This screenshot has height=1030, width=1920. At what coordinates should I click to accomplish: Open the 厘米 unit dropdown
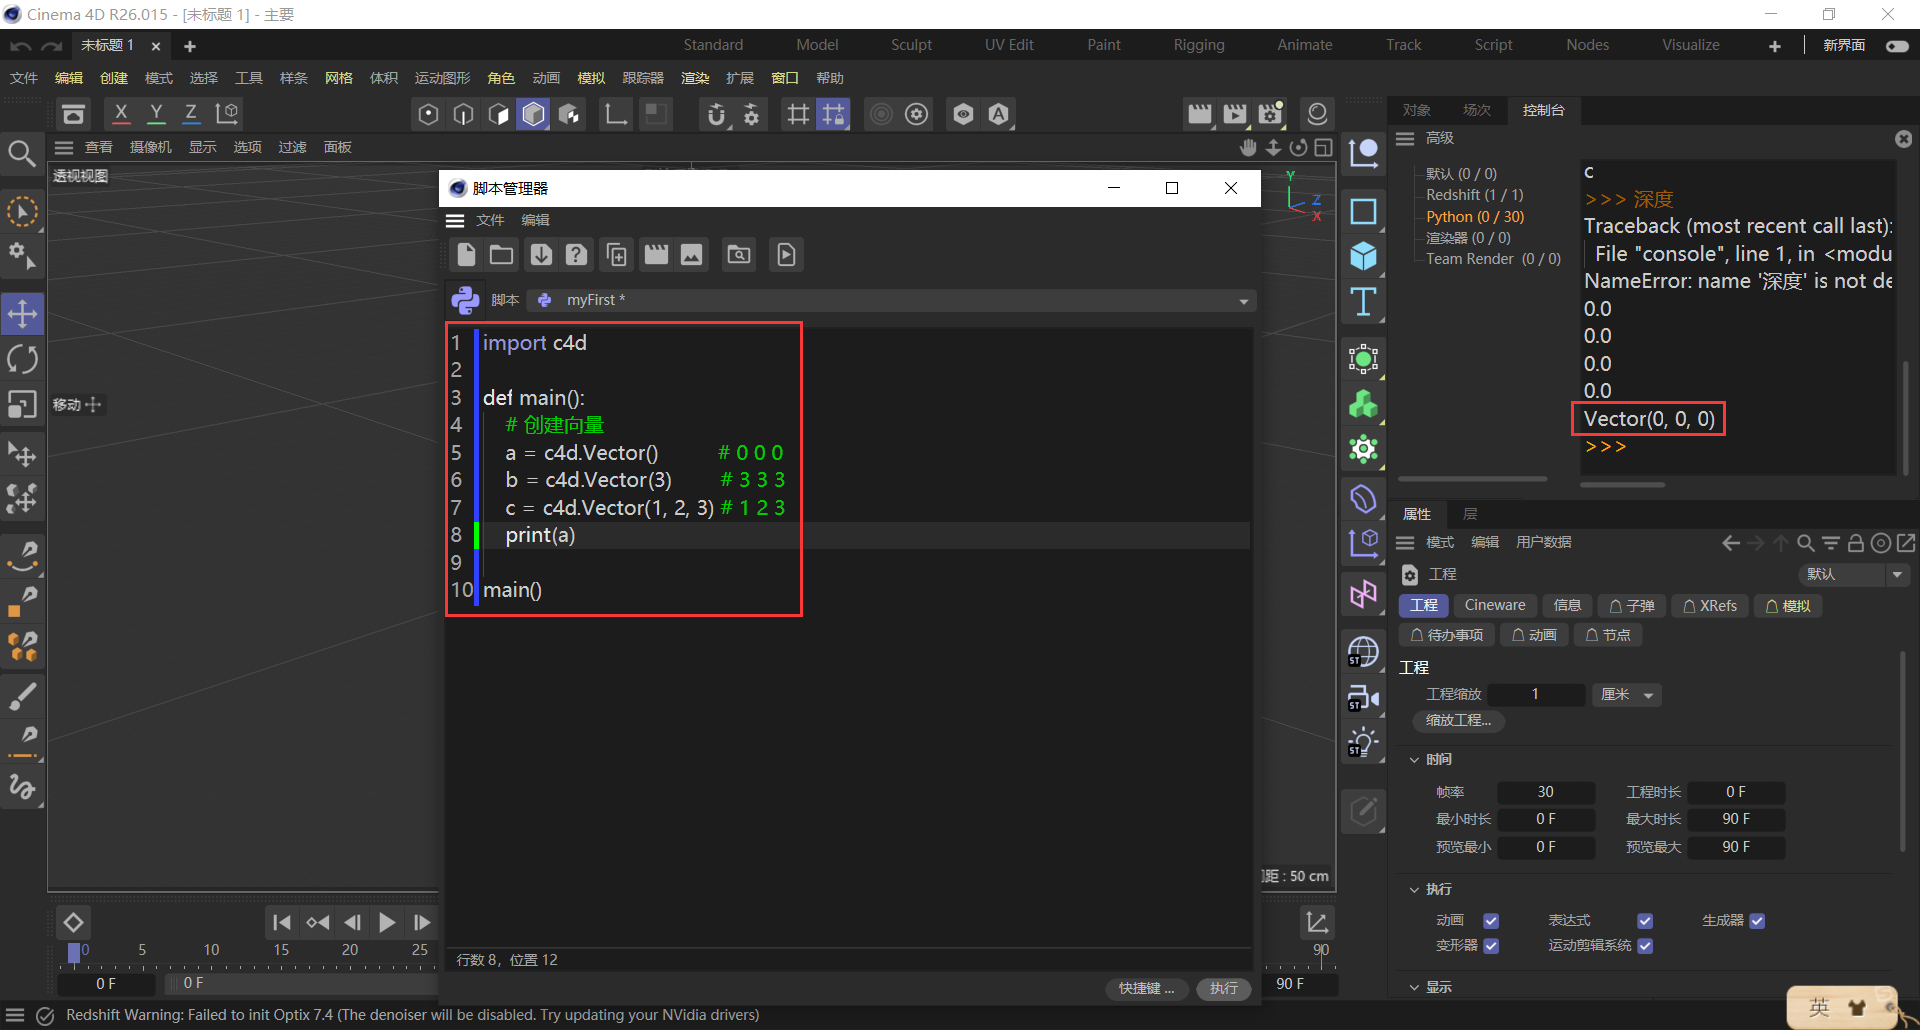point(1627,695)
